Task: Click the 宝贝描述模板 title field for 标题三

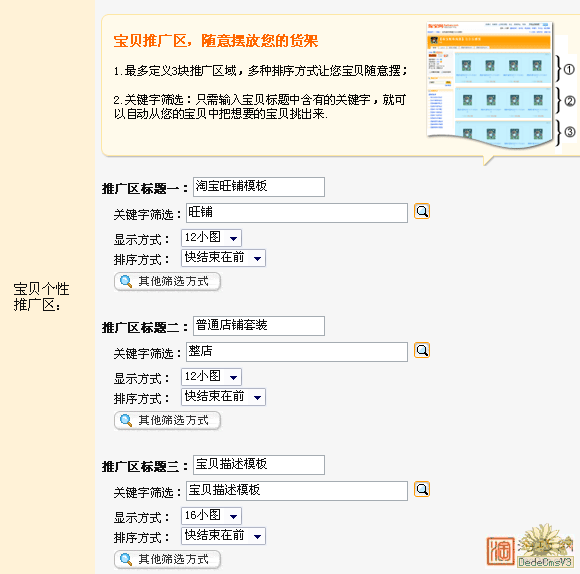Action: click(x=259, y=465)
